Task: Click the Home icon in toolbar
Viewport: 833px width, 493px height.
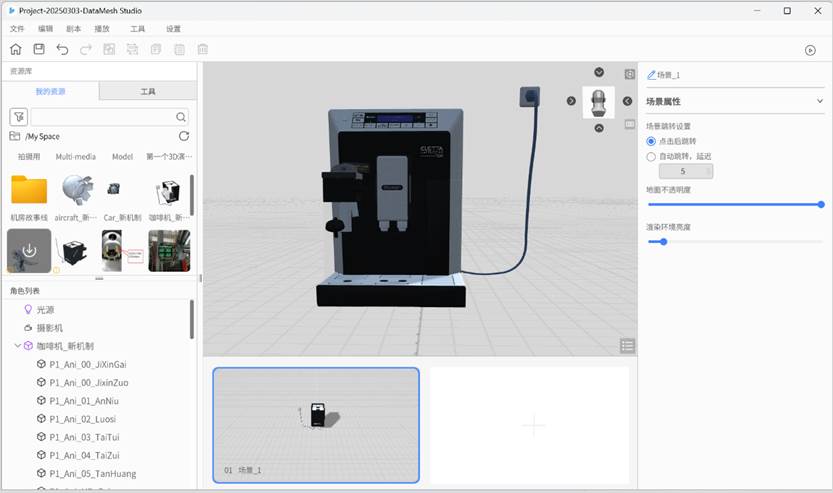Action: click(15, 49)
